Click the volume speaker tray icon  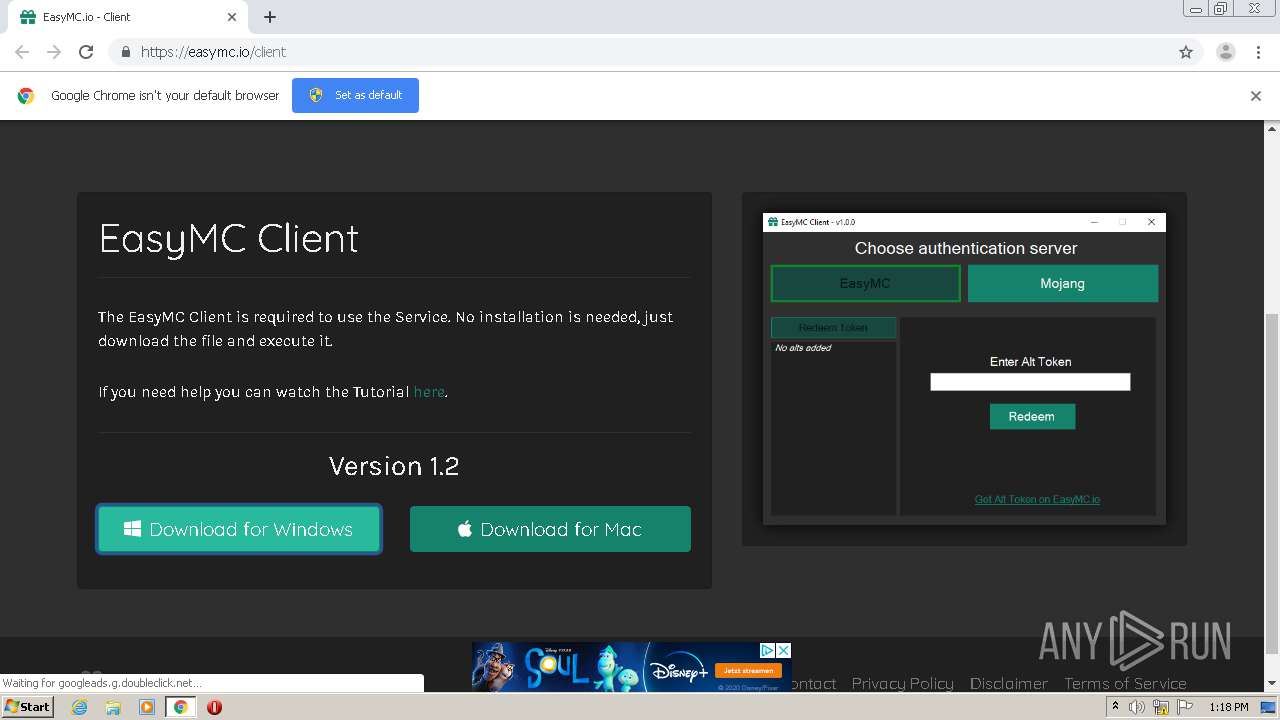pos(1137,707)
